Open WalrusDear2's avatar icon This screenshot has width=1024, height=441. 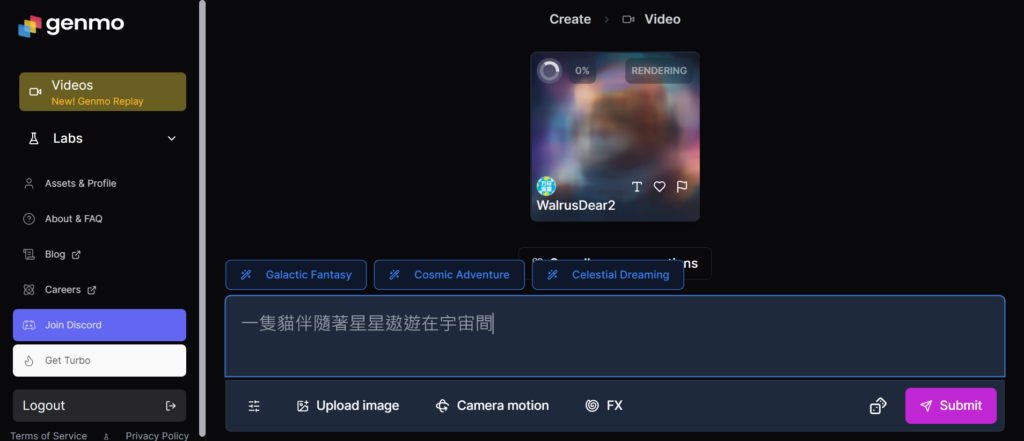pos(546,186)
